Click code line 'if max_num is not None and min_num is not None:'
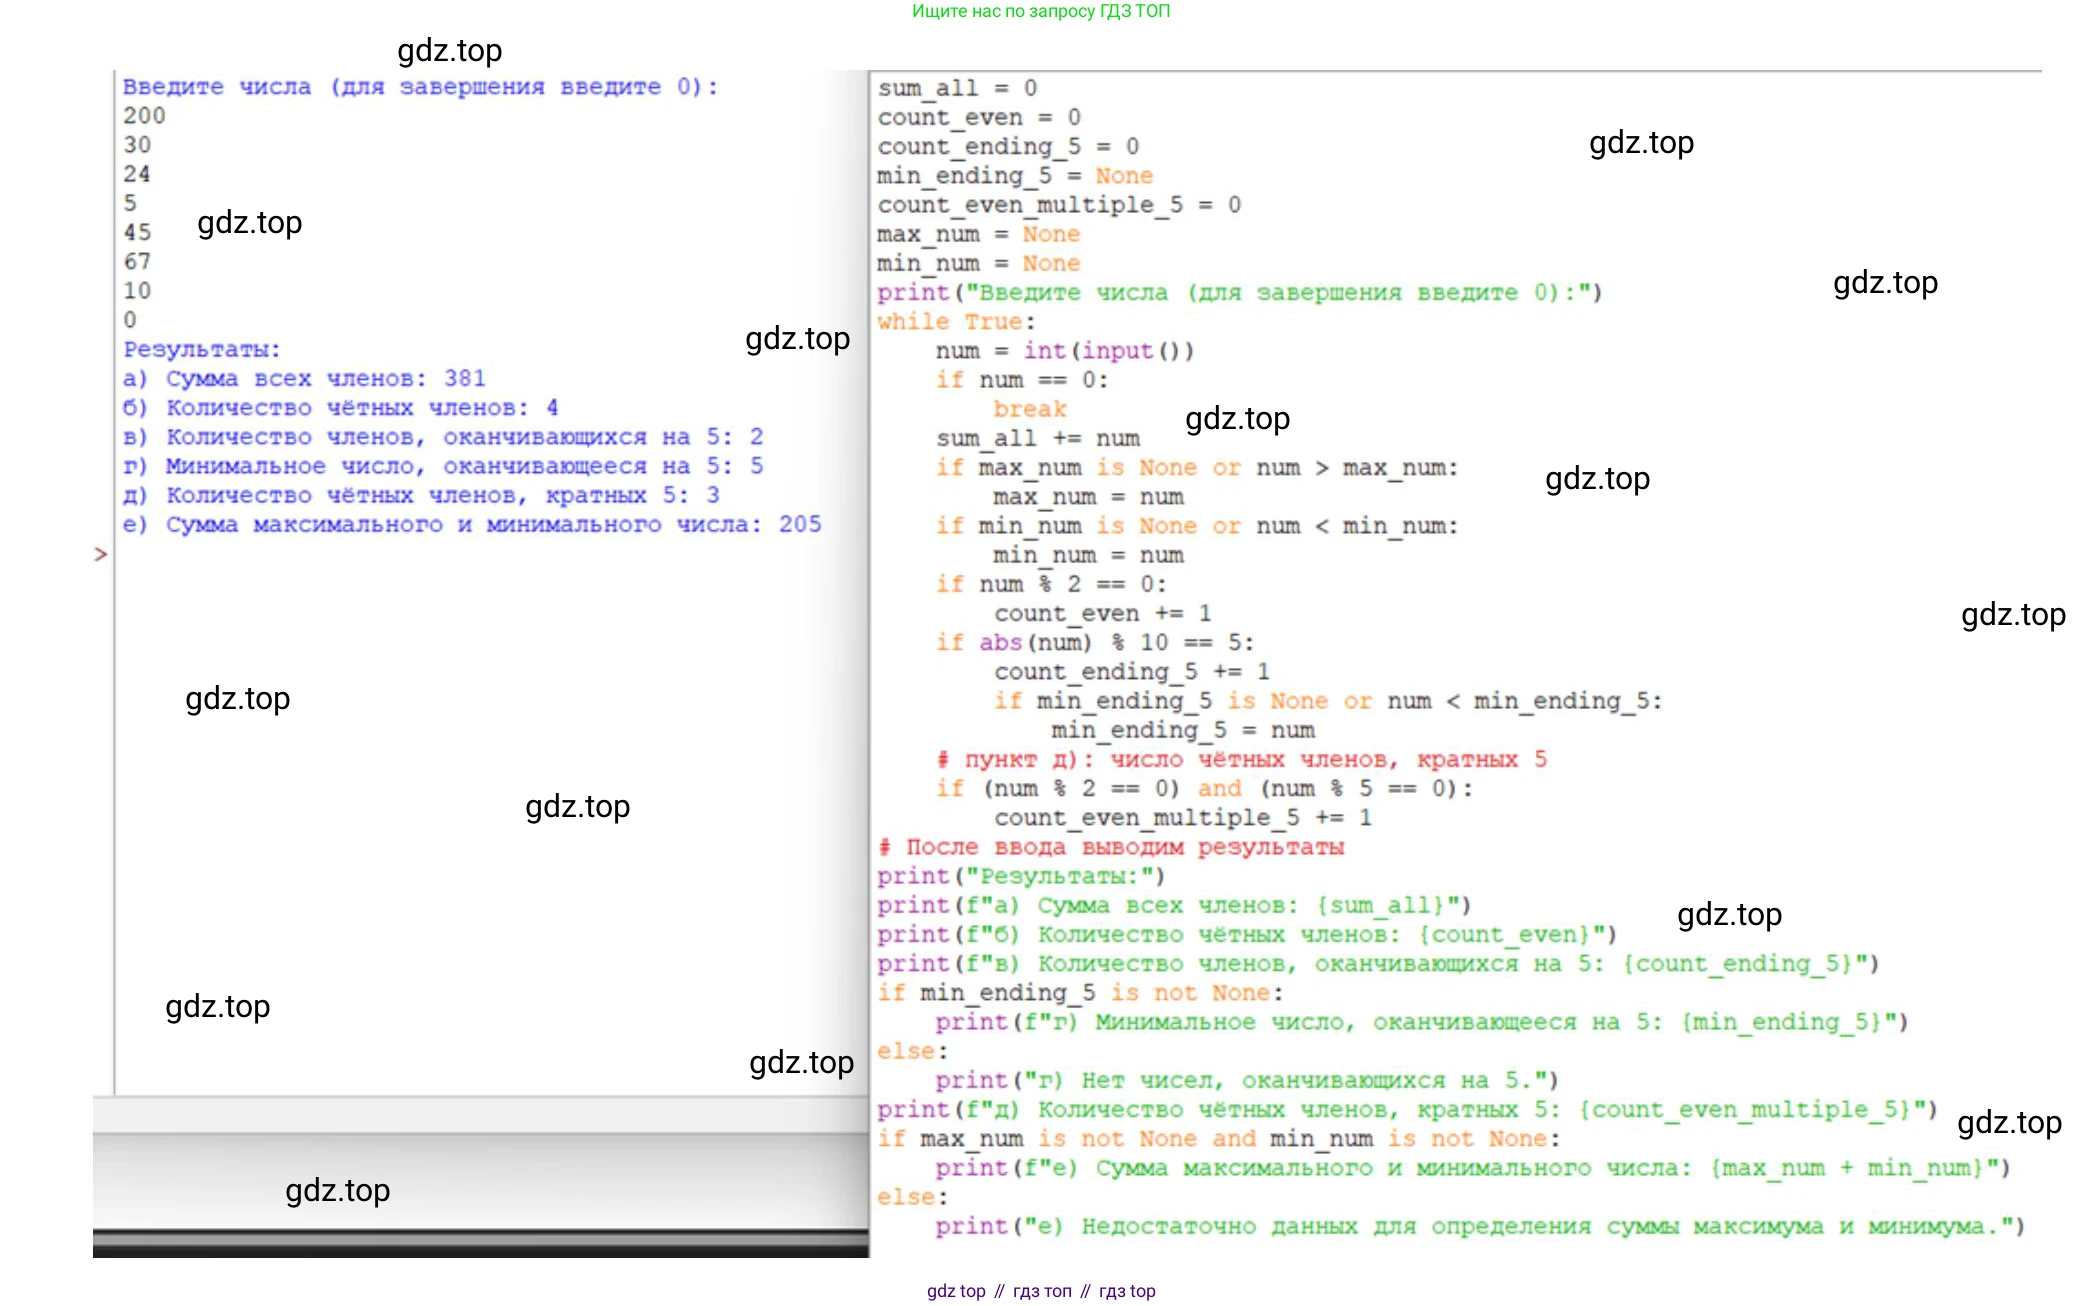Viewport: 2084px width, 1306px height. [1219, 1139]
